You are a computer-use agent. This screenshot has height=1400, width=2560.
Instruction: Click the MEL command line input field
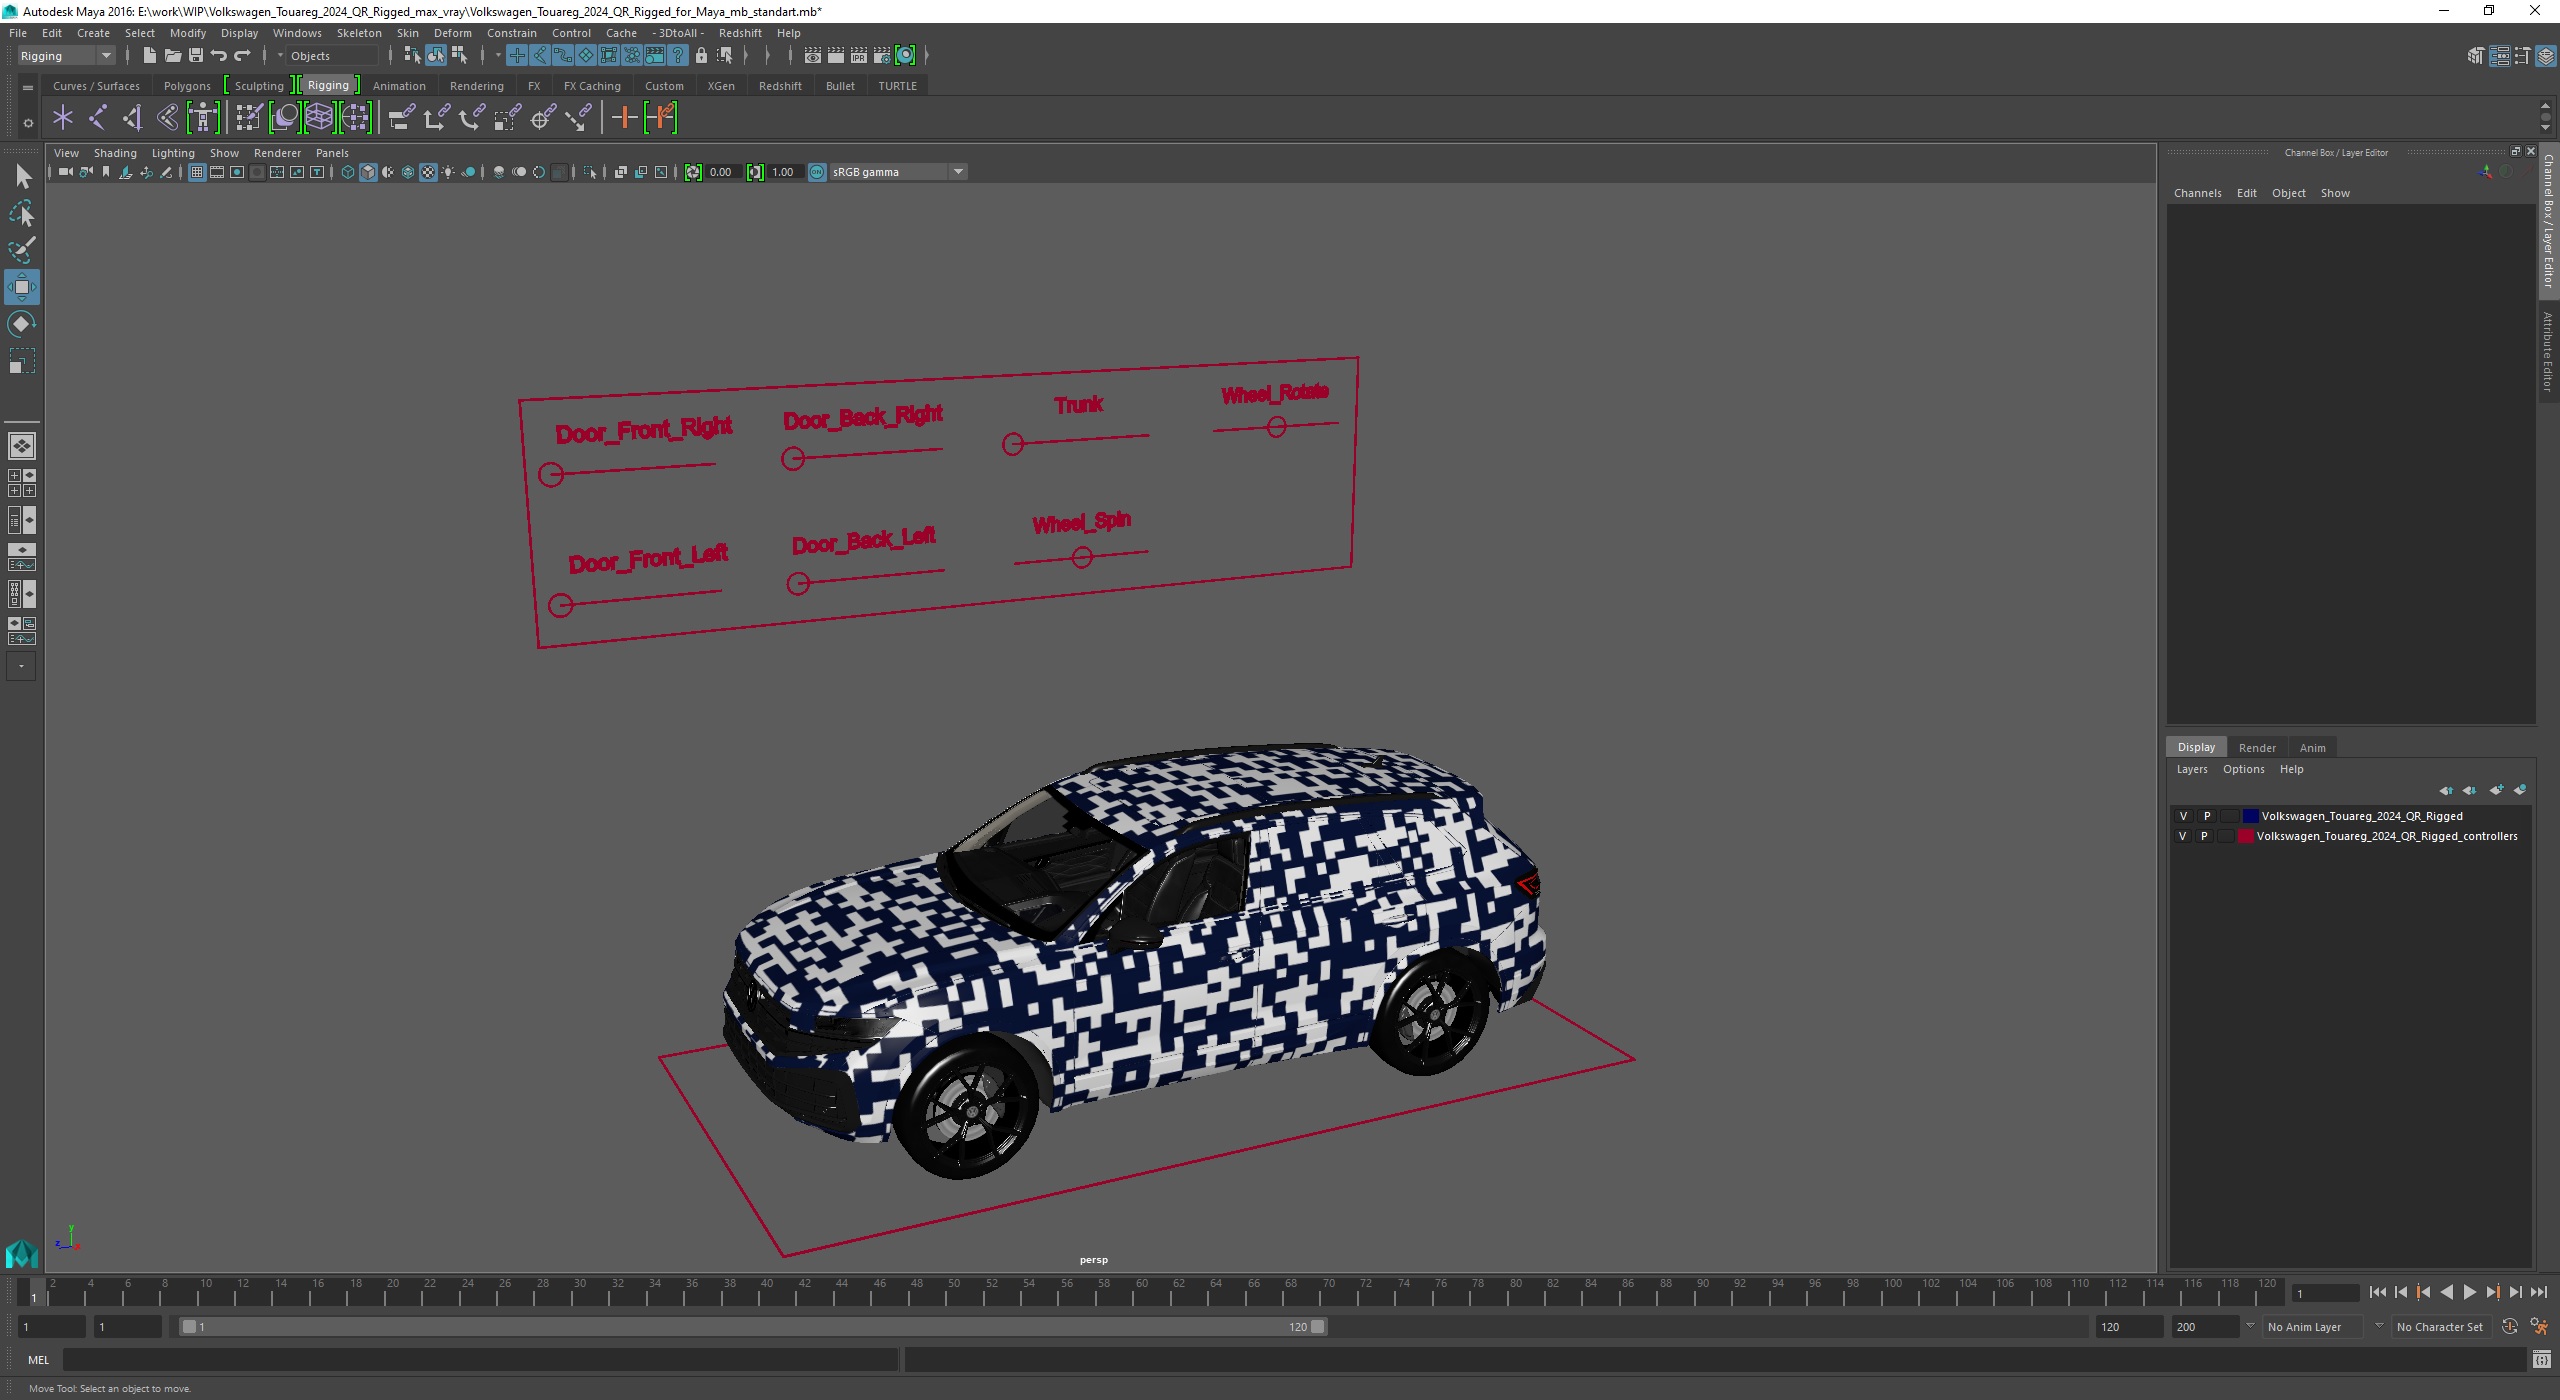click(480, 1360)
